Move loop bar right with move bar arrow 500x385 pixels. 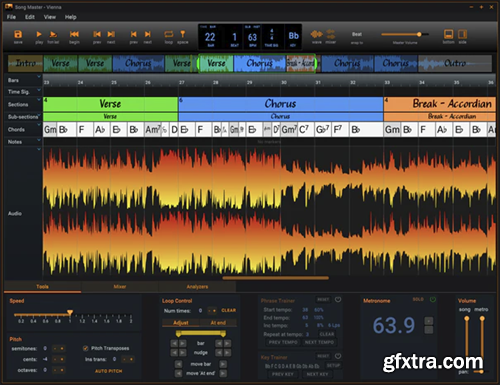(223, 364)
